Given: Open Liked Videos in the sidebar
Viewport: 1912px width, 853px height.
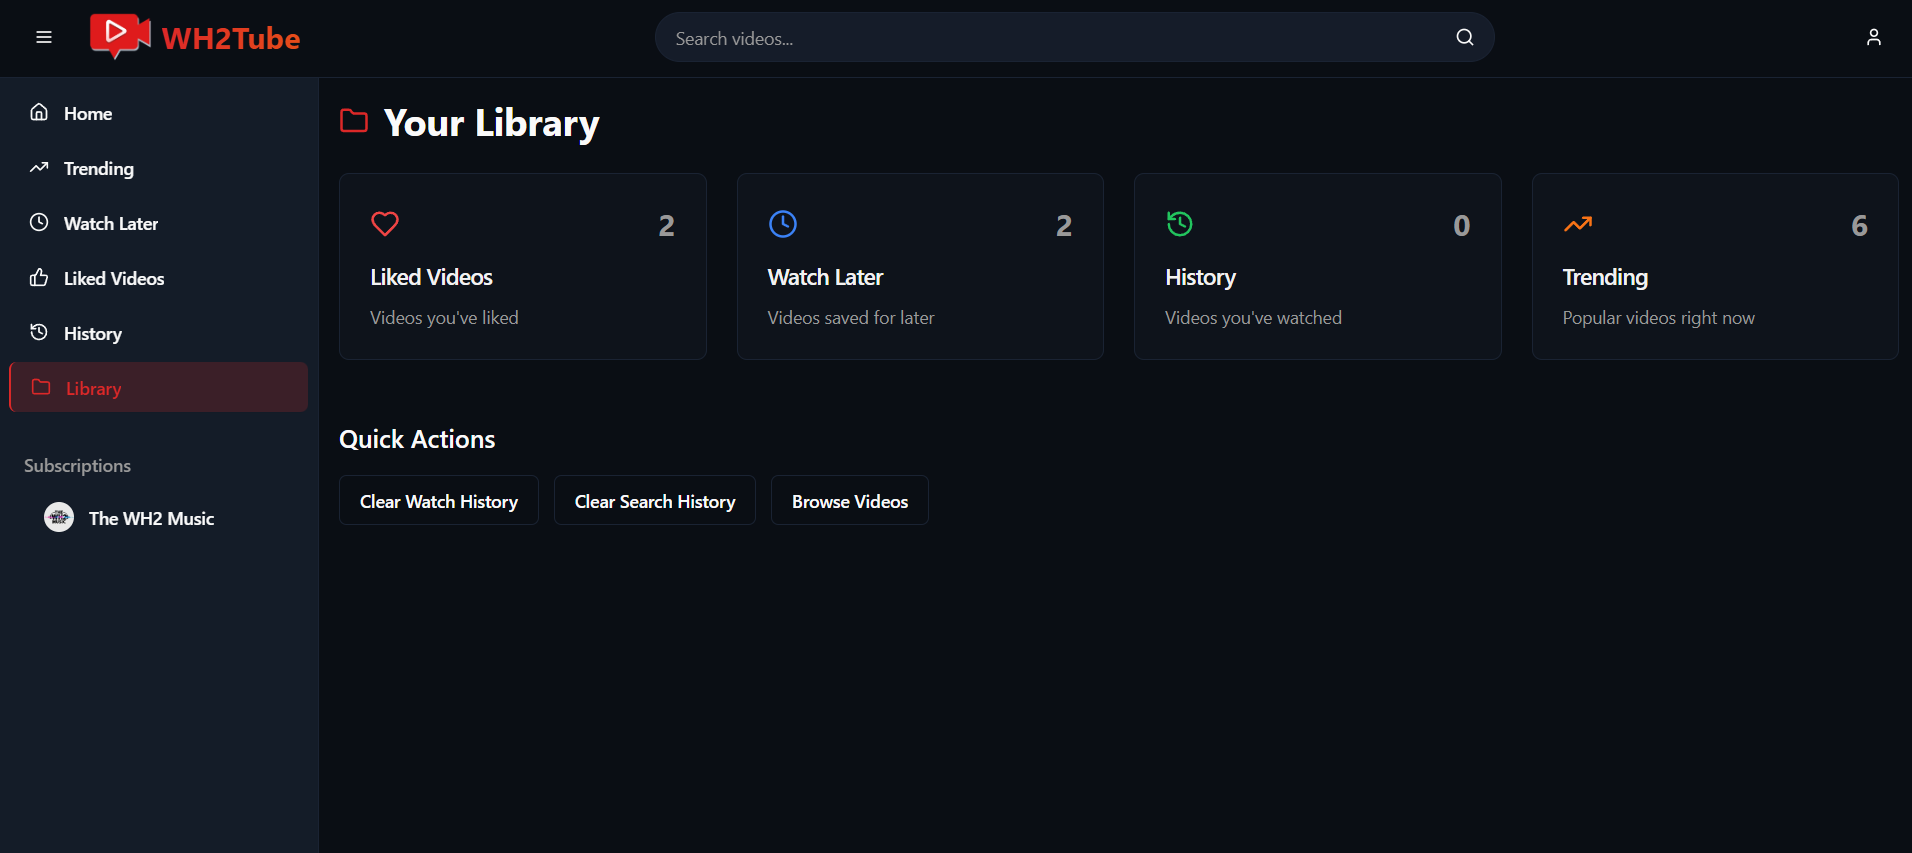Looking at the screenshot, I should [113, 279].
